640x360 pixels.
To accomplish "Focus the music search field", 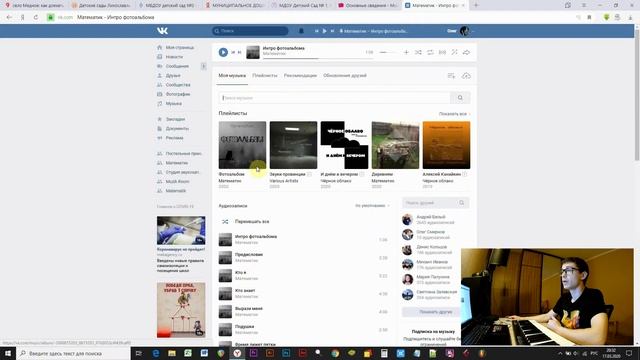I will pyautogui.click(x=334, y=98).
